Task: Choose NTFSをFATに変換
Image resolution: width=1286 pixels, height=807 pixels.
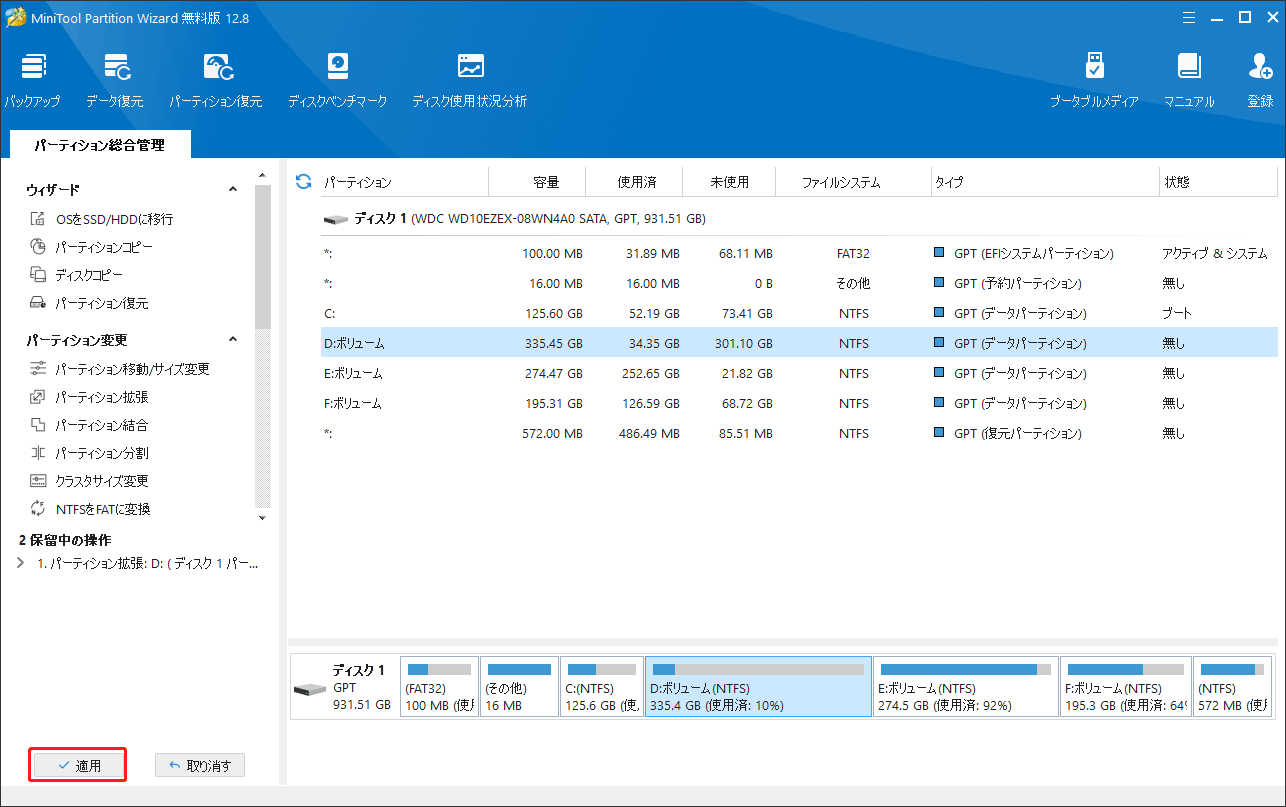Action: coord(90,509)
